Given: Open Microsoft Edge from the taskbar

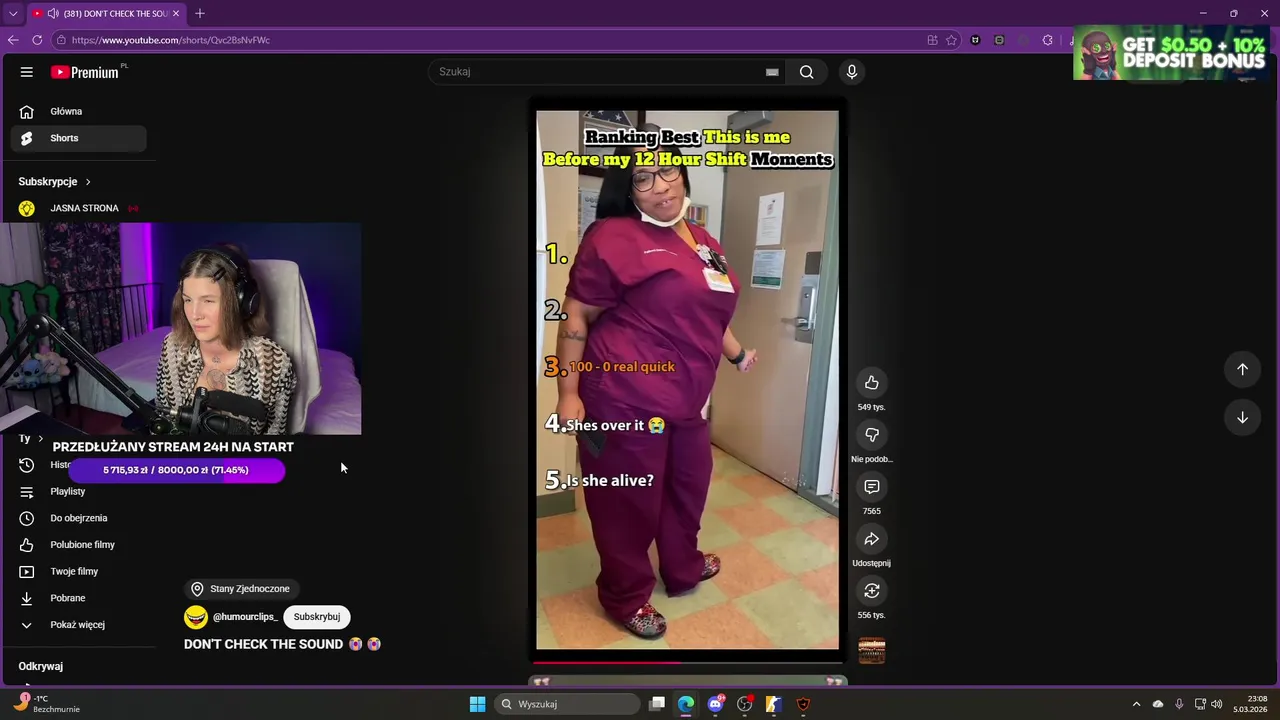Looking at the screenshot, I should 686,704.
